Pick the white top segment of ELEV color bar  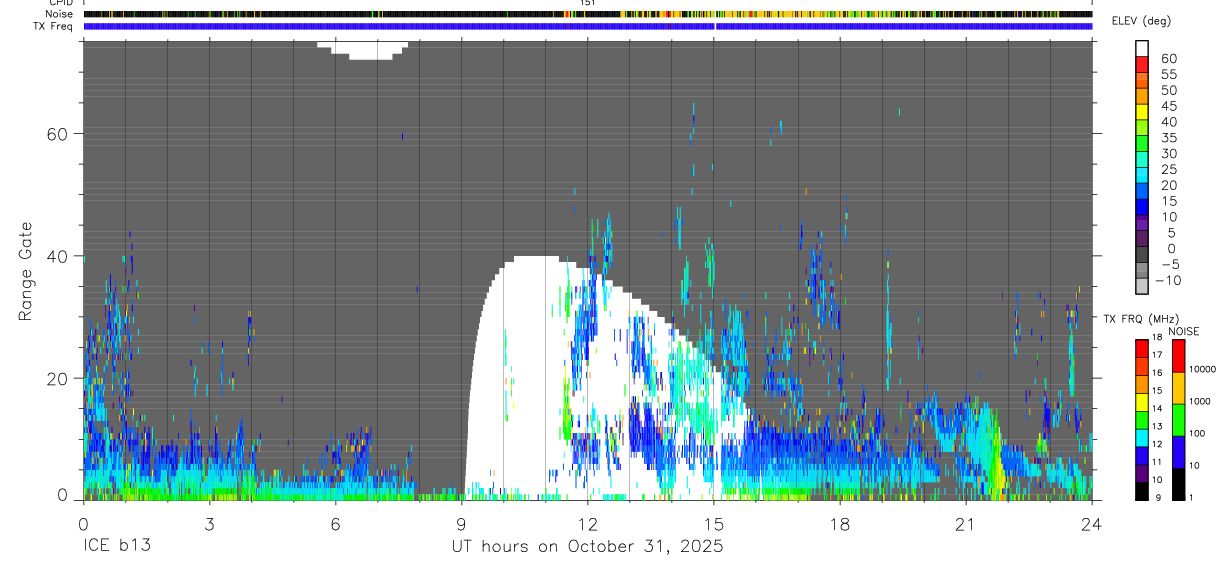(1143, 49)
